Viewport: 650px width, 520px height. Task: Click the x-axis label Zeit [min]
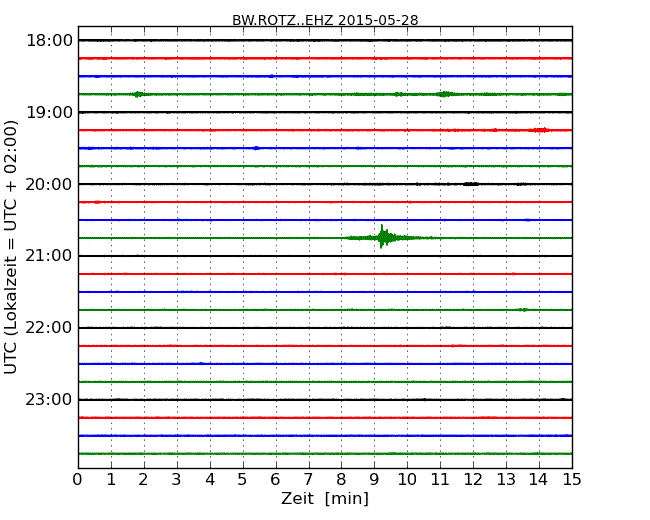tap(325, 498)
